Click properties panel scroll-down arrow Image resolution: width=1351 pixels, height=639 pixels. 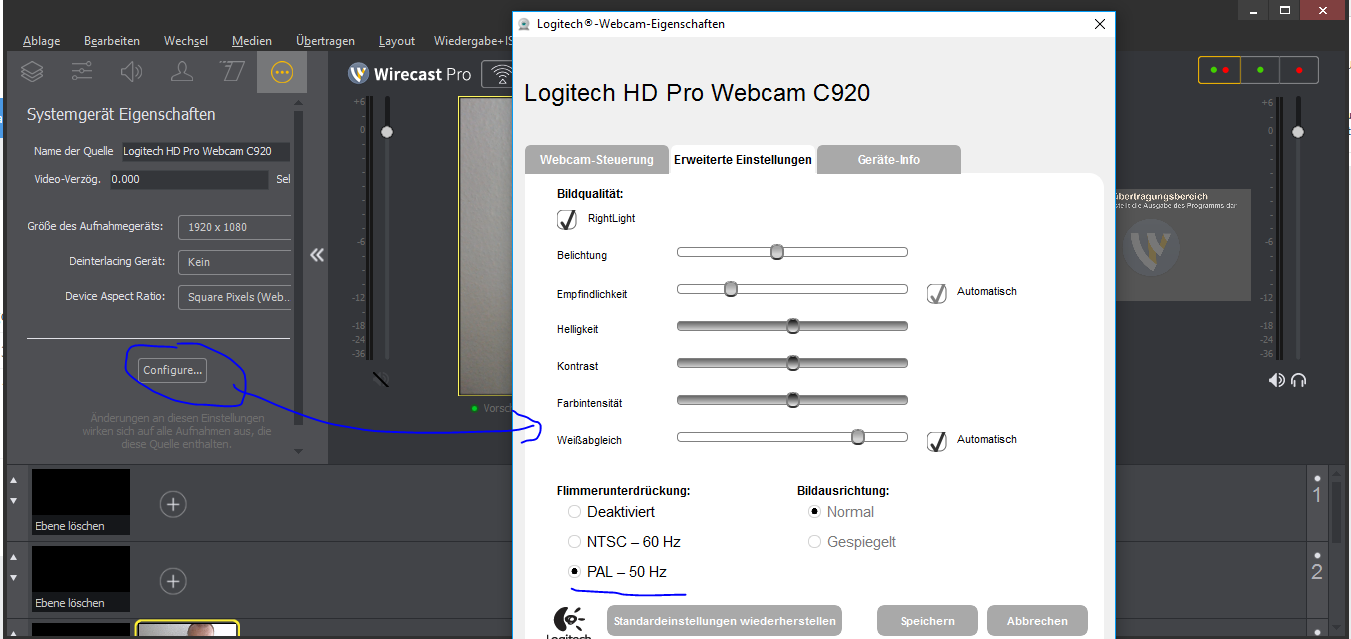click(x=298, y=451)
